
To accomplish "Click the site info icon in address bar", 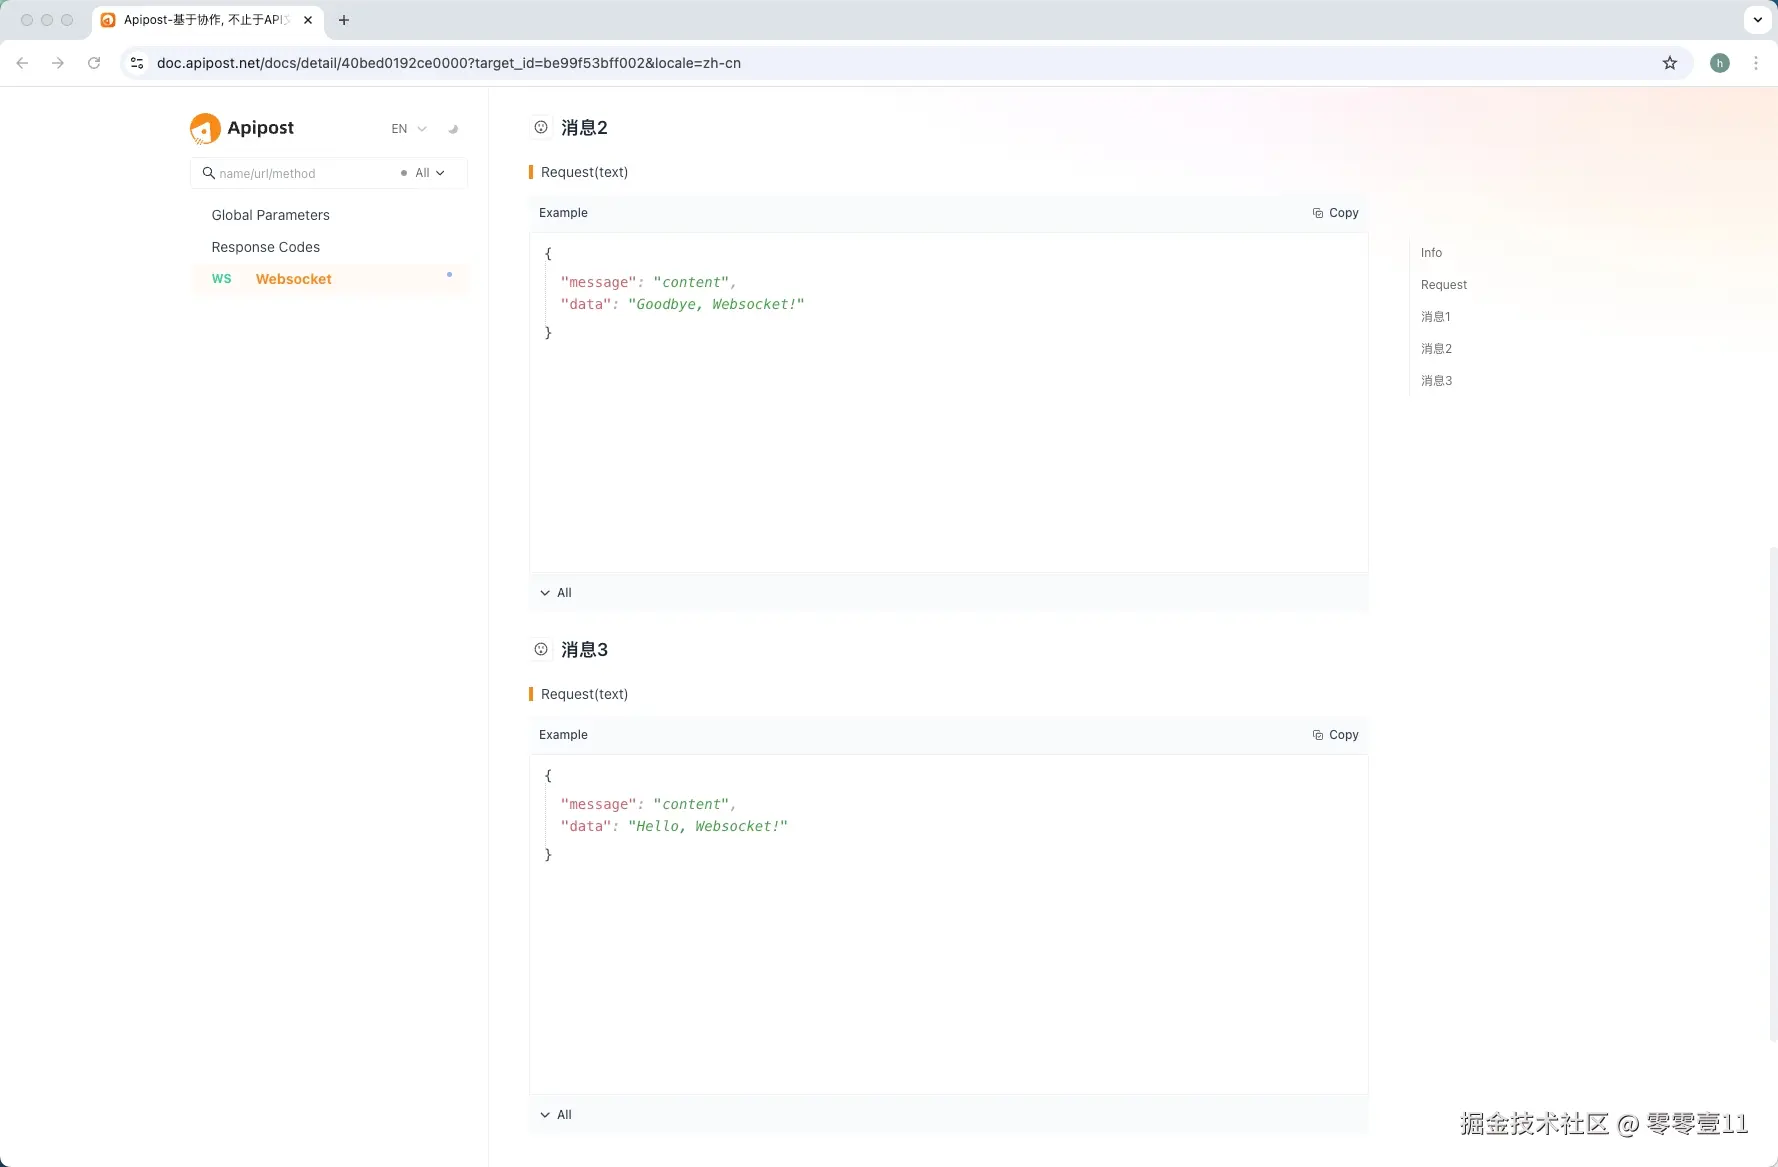I will (137, 63).
